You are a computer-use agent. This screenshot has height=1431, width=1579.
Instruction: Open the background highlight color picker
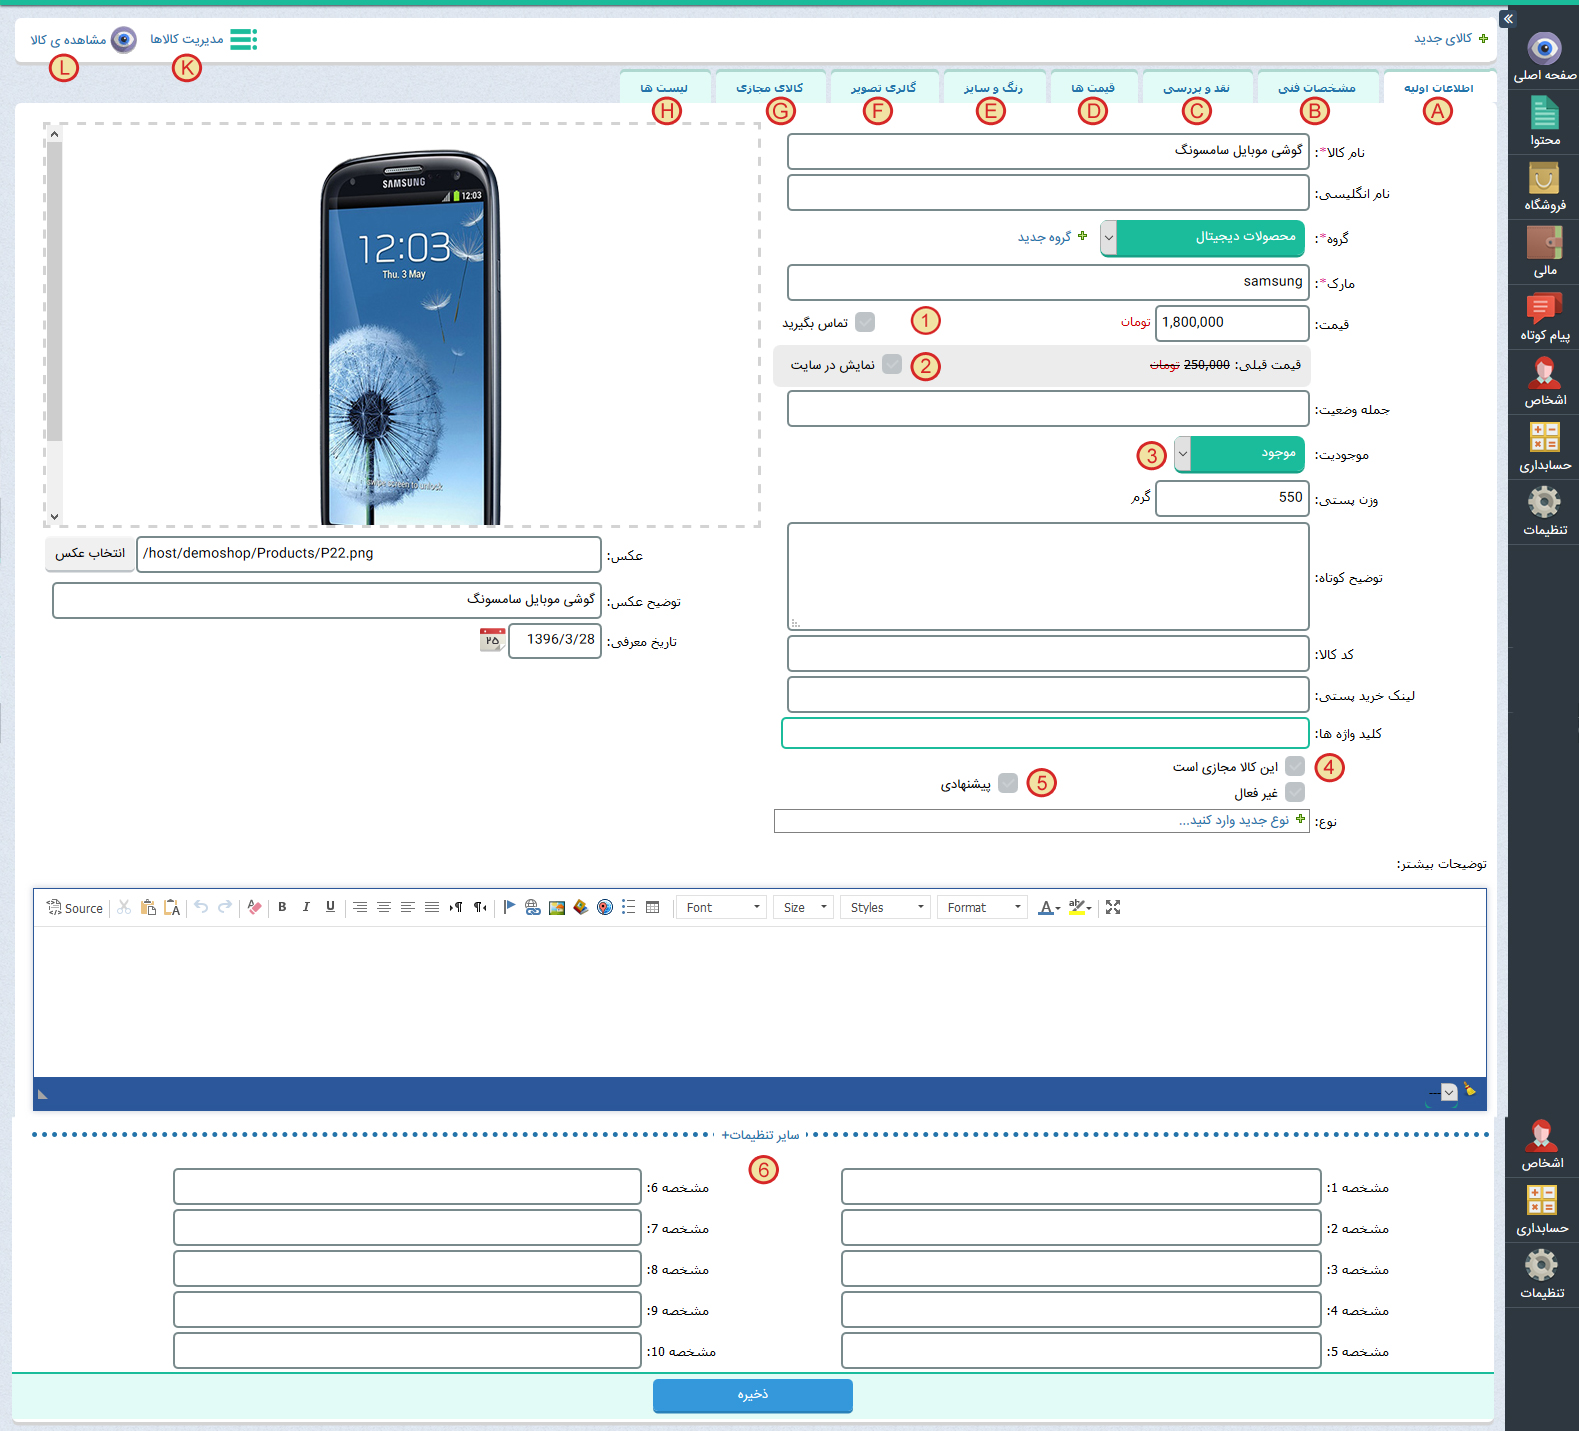click(1079, 907)
